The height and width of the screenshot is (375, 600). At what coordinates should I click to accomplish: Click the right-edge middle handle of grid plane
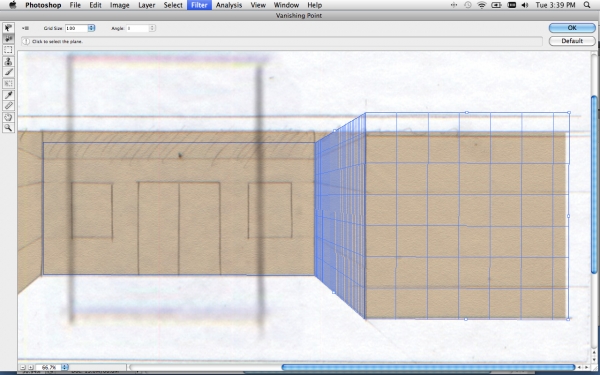[x=568, y=216]
